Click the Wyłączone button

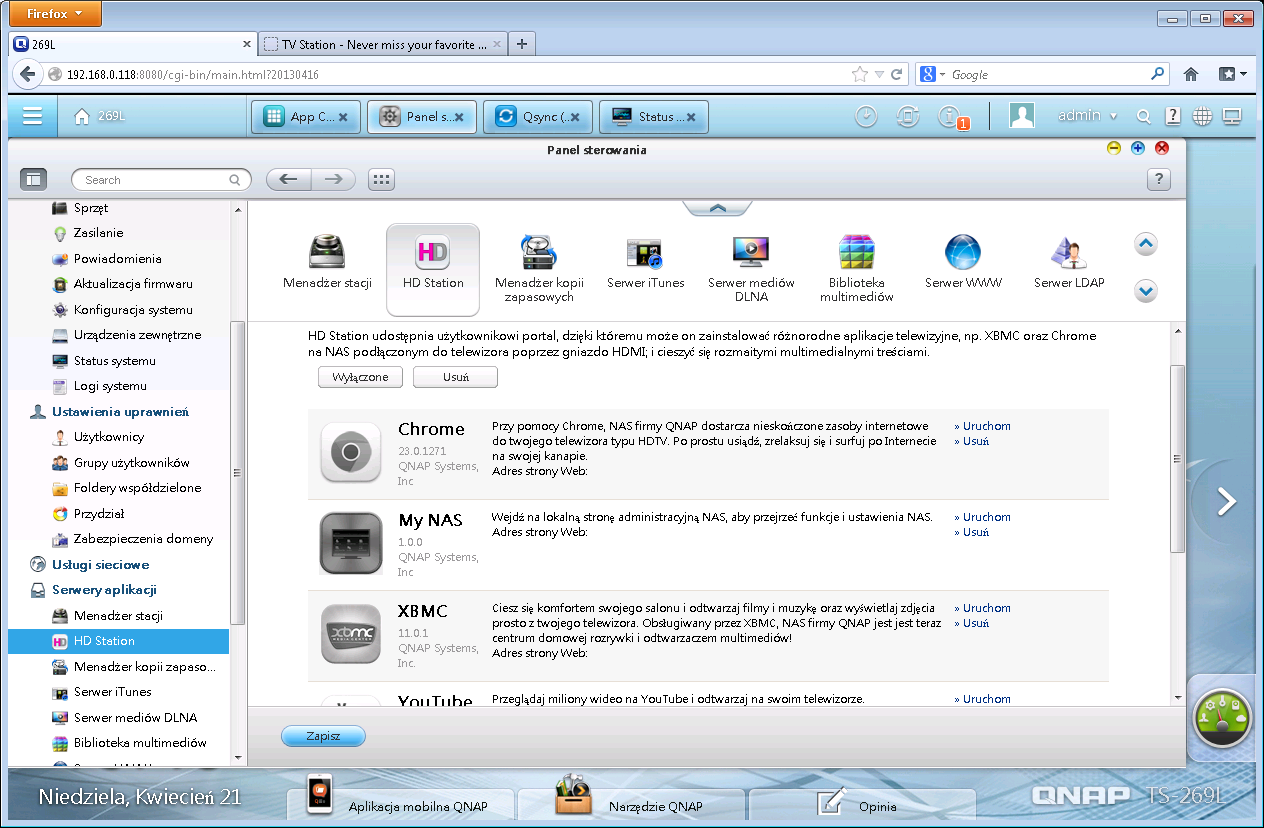360,377
